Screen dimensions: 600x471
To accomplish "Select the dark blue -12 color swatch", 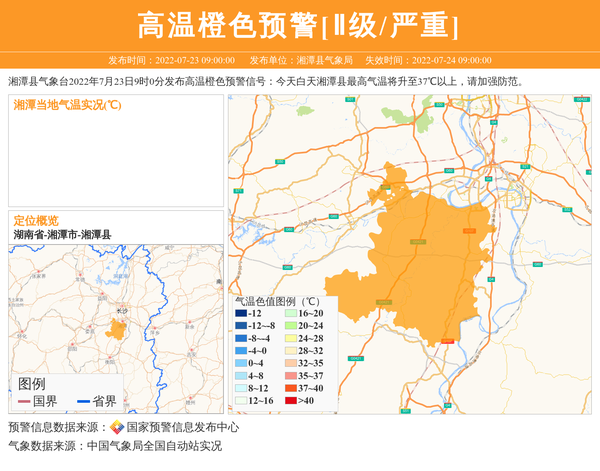I will click(x=241, y=314).
